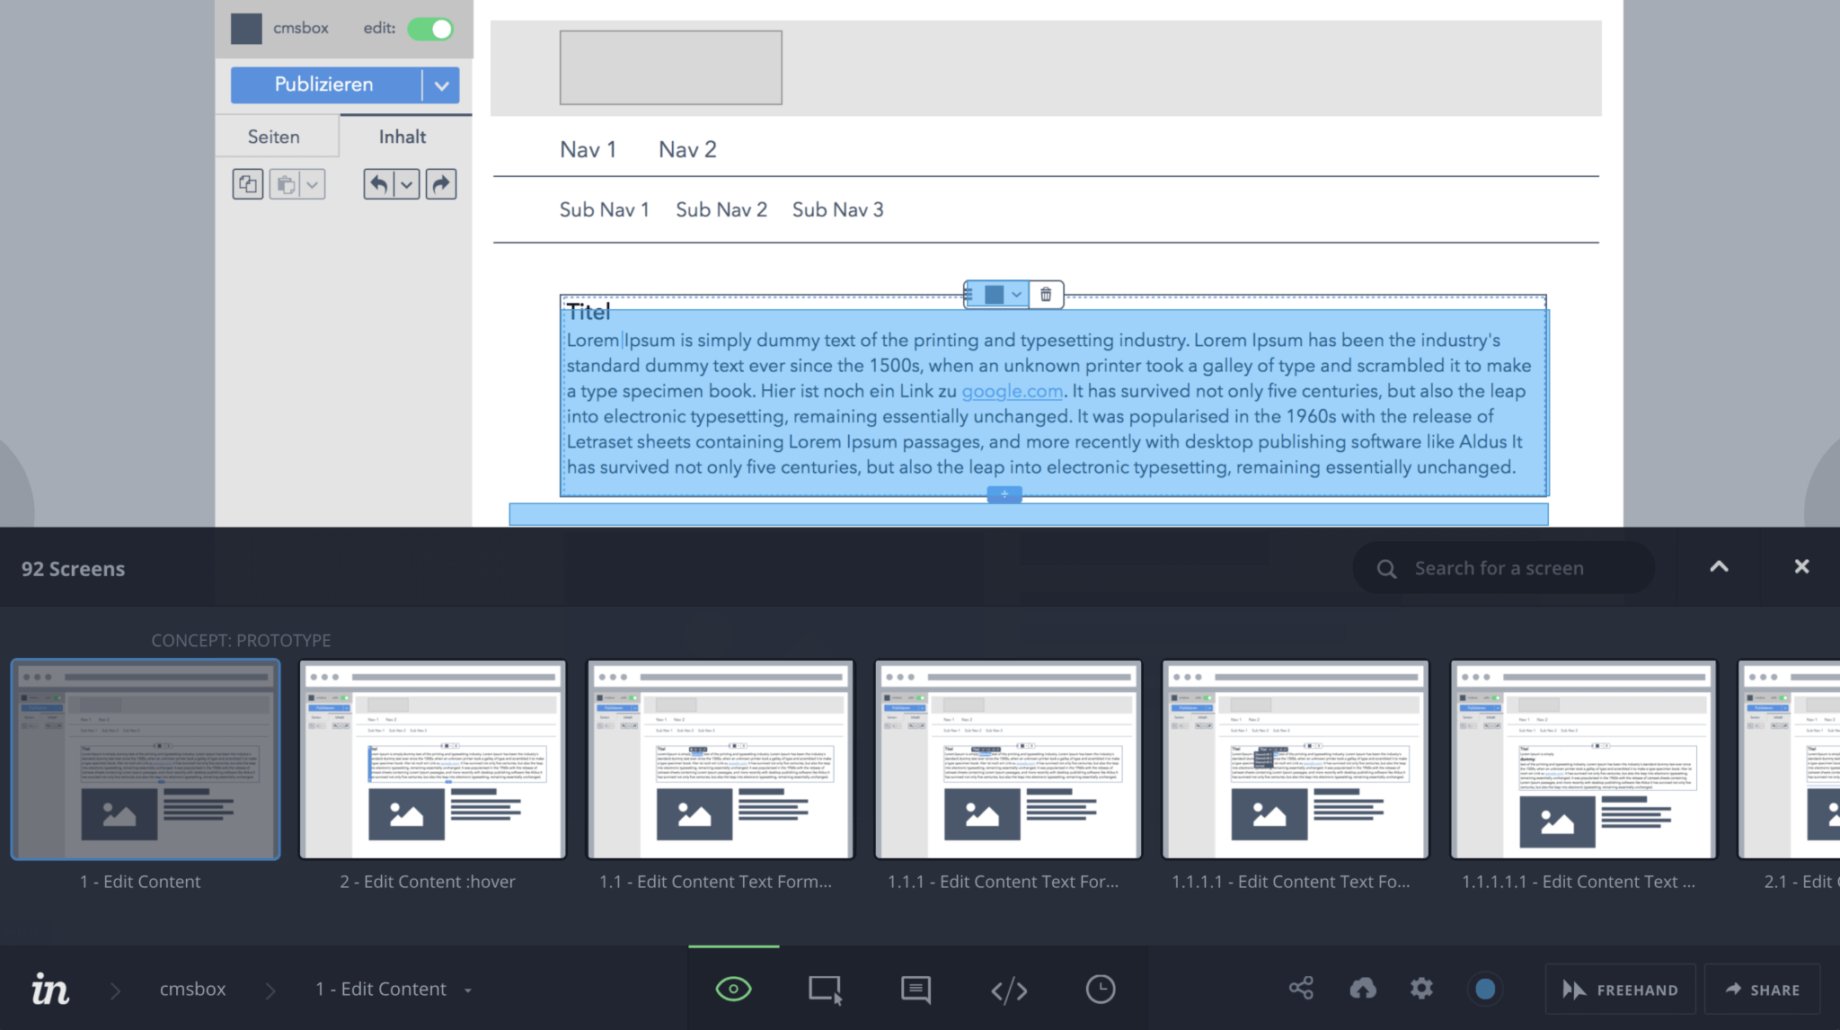The width and height of the screenshot is (1840, 1030).
Task: Open the 1 - Edit Content screen menu
Action: (x=467, y=990)
